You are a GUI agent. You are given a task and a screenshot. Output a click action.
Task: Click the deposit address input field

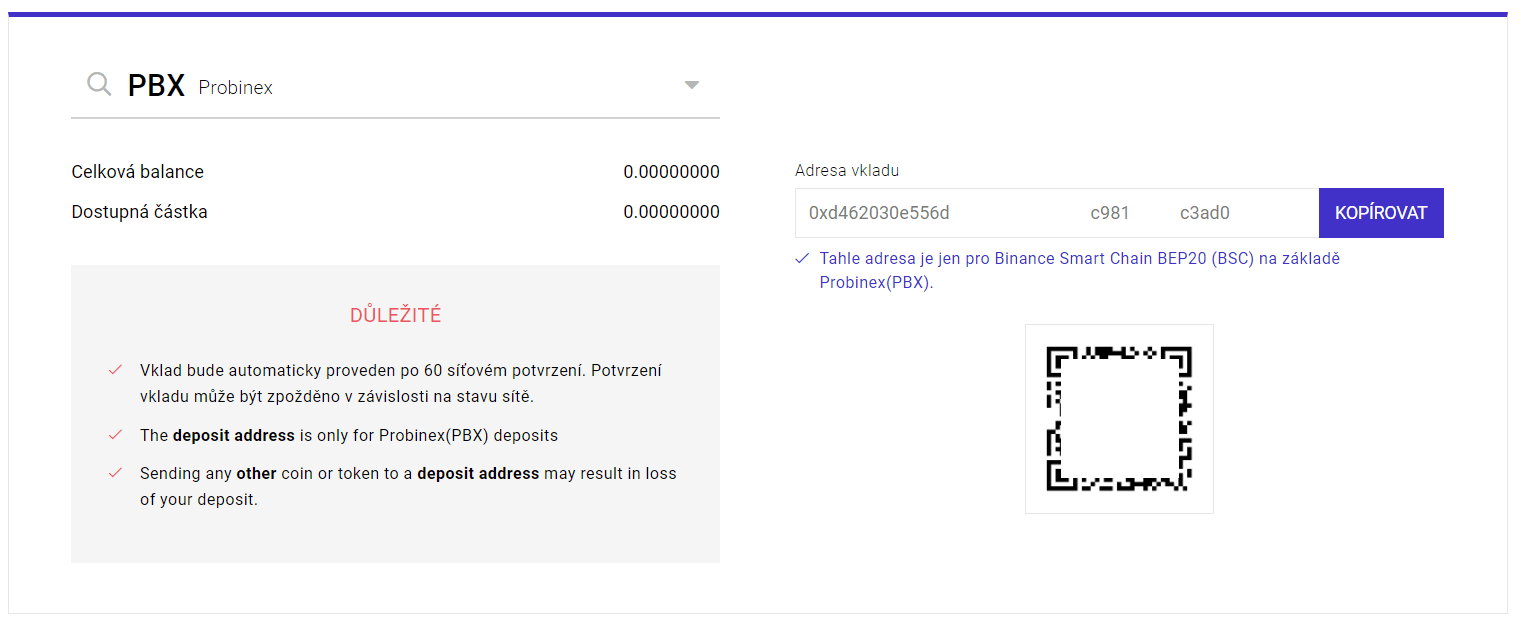1055,213
